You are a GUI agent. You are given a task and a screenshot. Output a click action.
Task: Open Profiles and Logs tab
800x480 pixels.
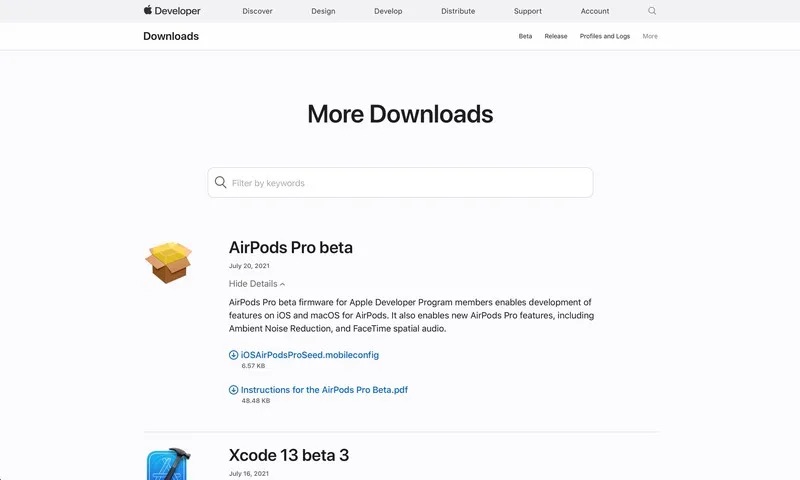point(605,36)
